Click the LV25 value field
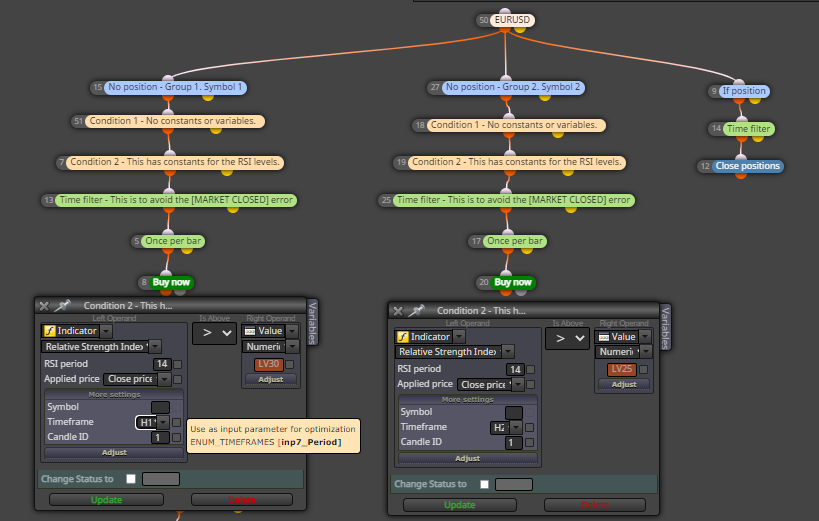Viewport: 819px width, 521px height. click(622, 369)
